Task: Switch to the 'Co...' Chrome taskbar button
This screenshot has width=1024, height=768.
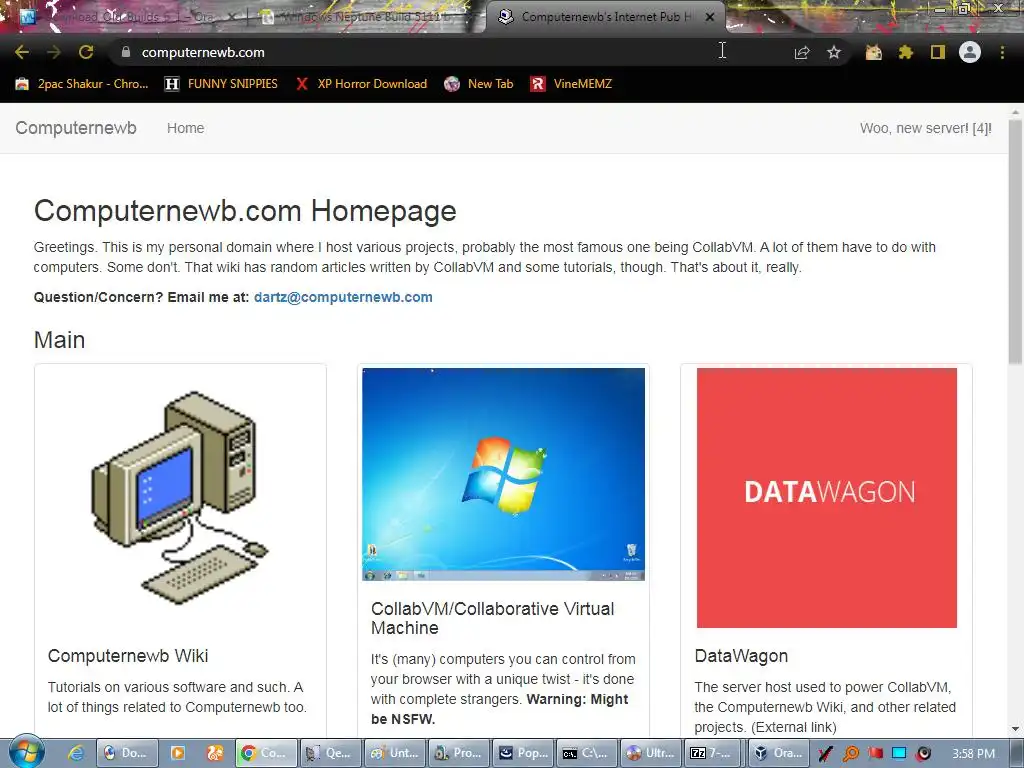Action: click(266, 753)
